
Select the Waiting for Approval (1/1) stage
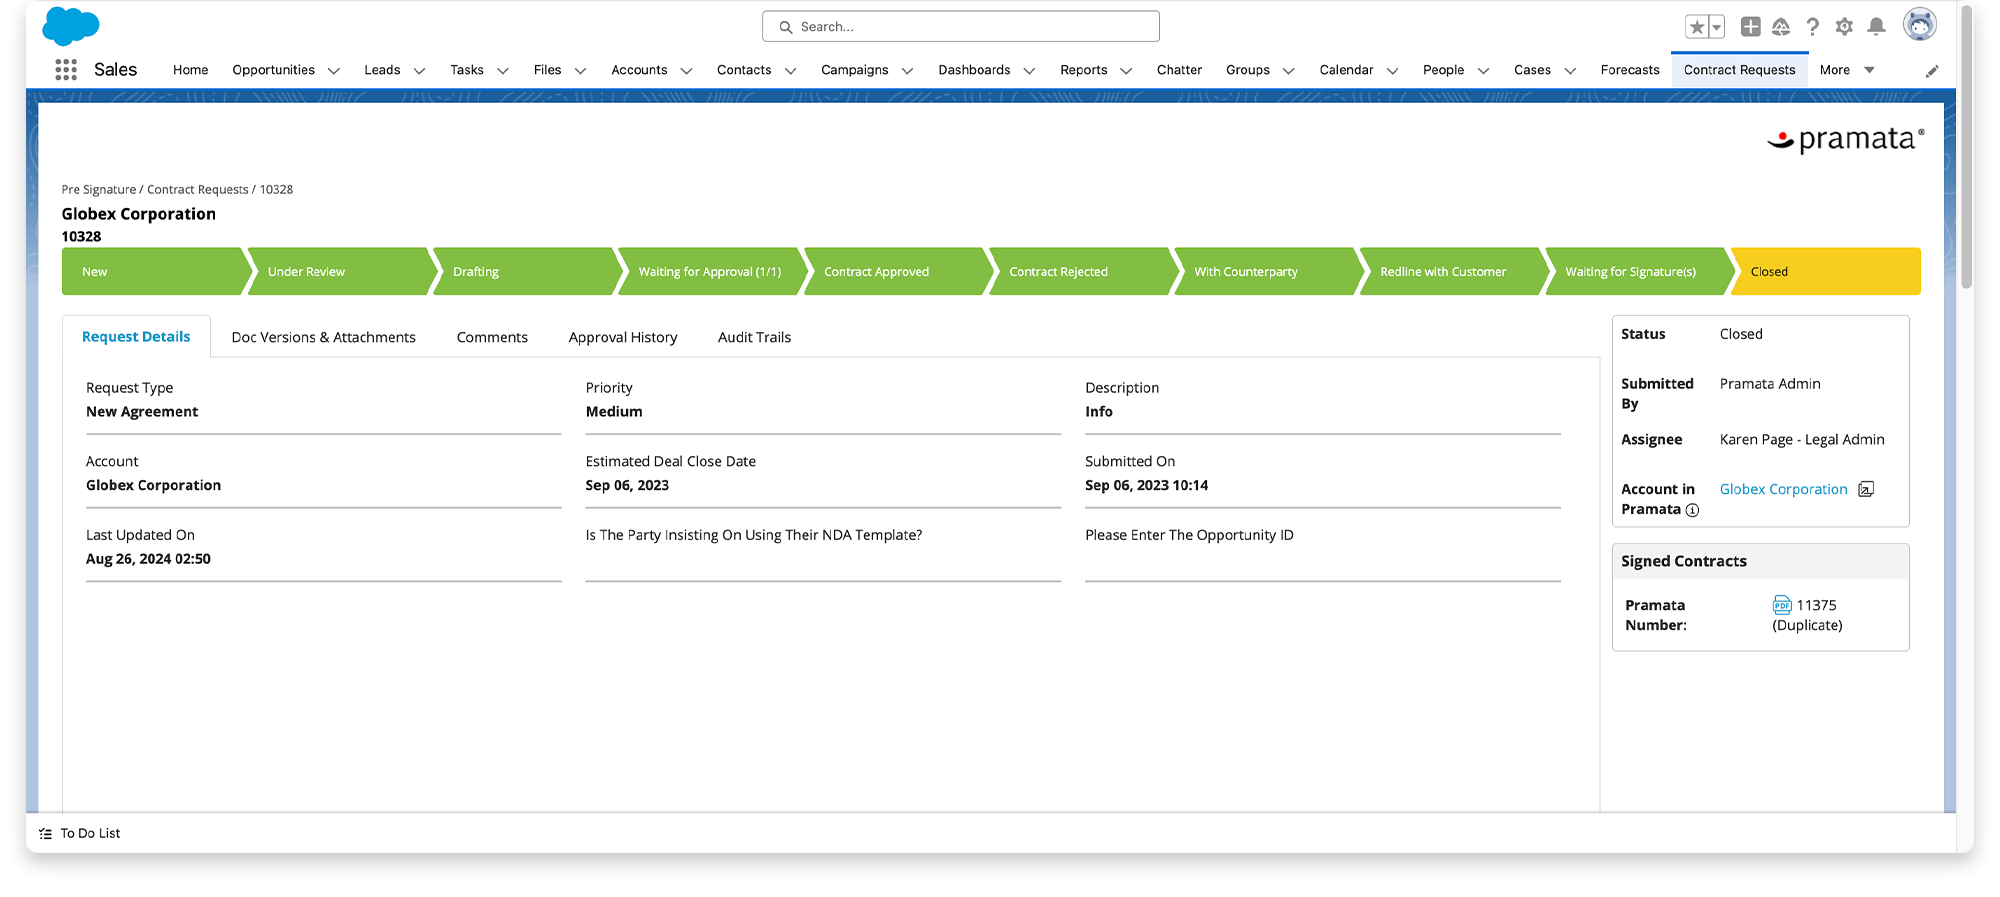click(711, 271)
